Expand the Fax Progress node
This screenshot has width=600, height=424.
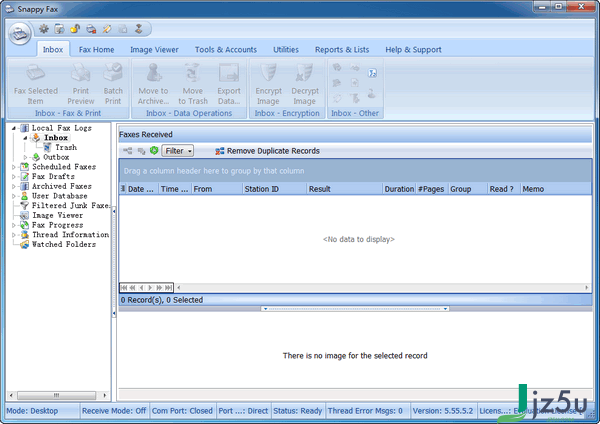point(14,225)
